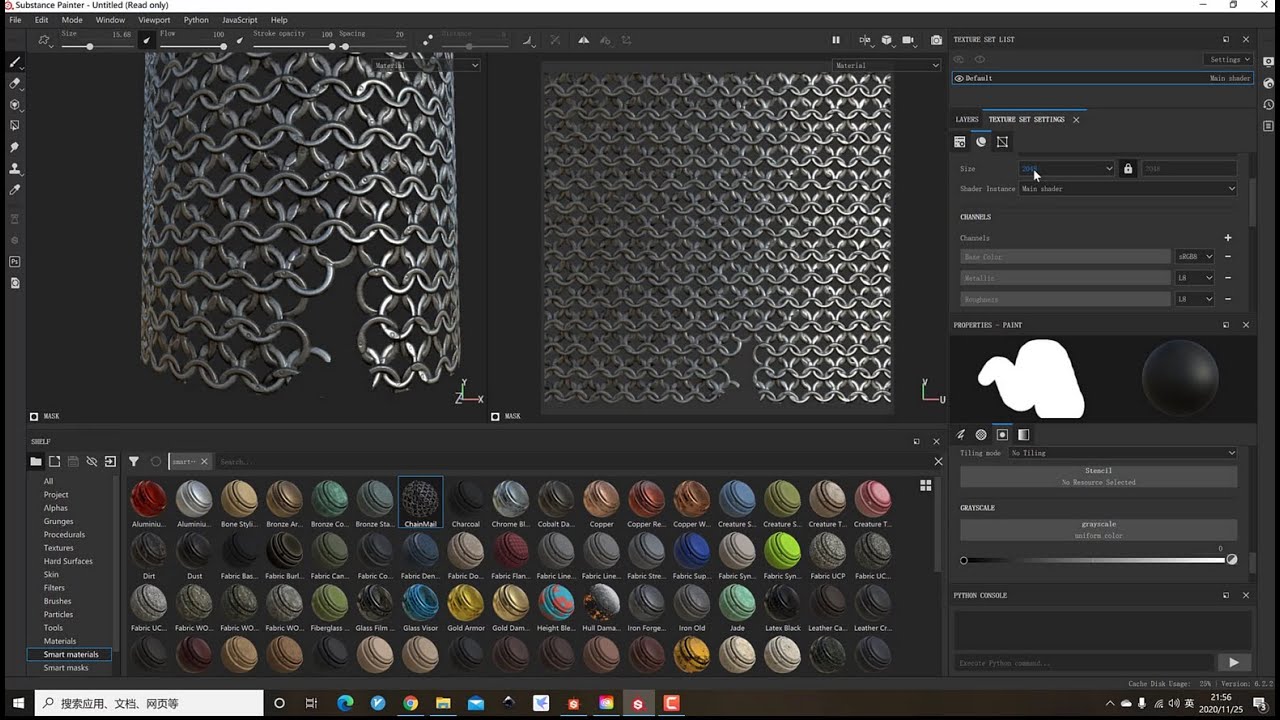Click the camera selection video icon
This screenshot has width=1280, height=720.
click(908, 40)
